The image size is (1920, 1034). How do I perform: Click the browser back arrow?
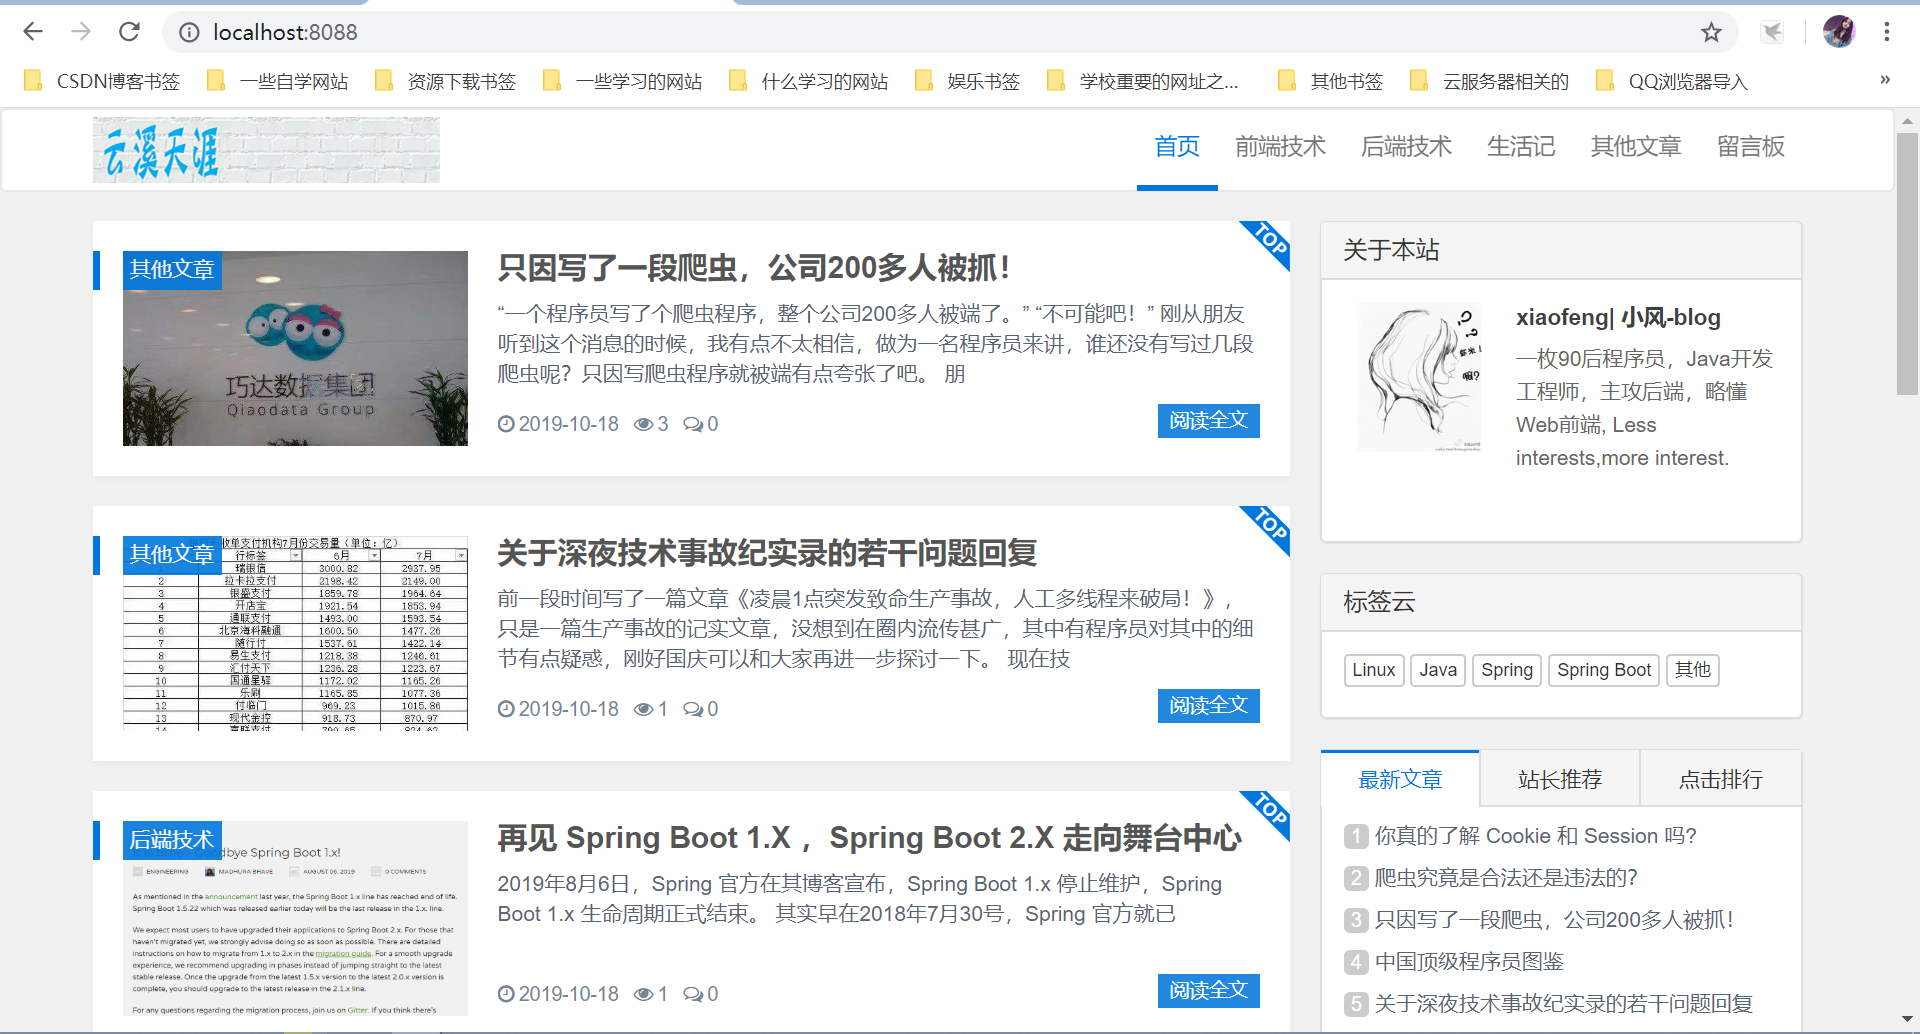[x=33, y=32]
